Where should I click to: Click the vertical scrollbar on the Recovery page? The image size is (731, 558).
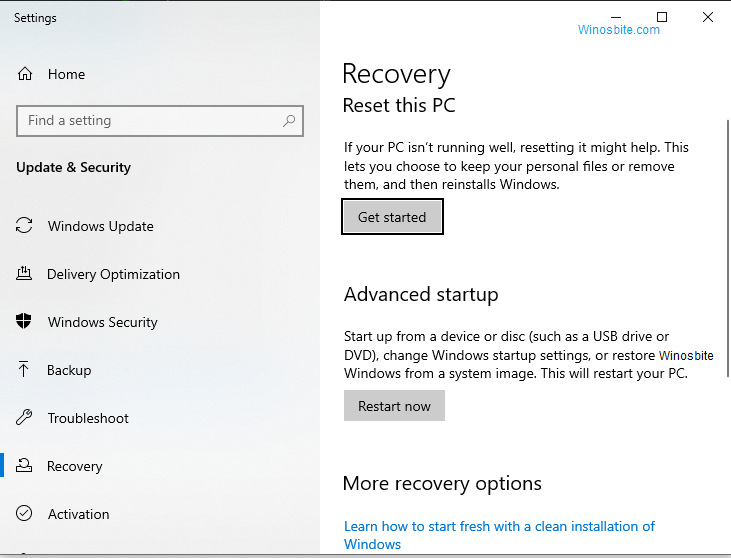click(728, 248)
